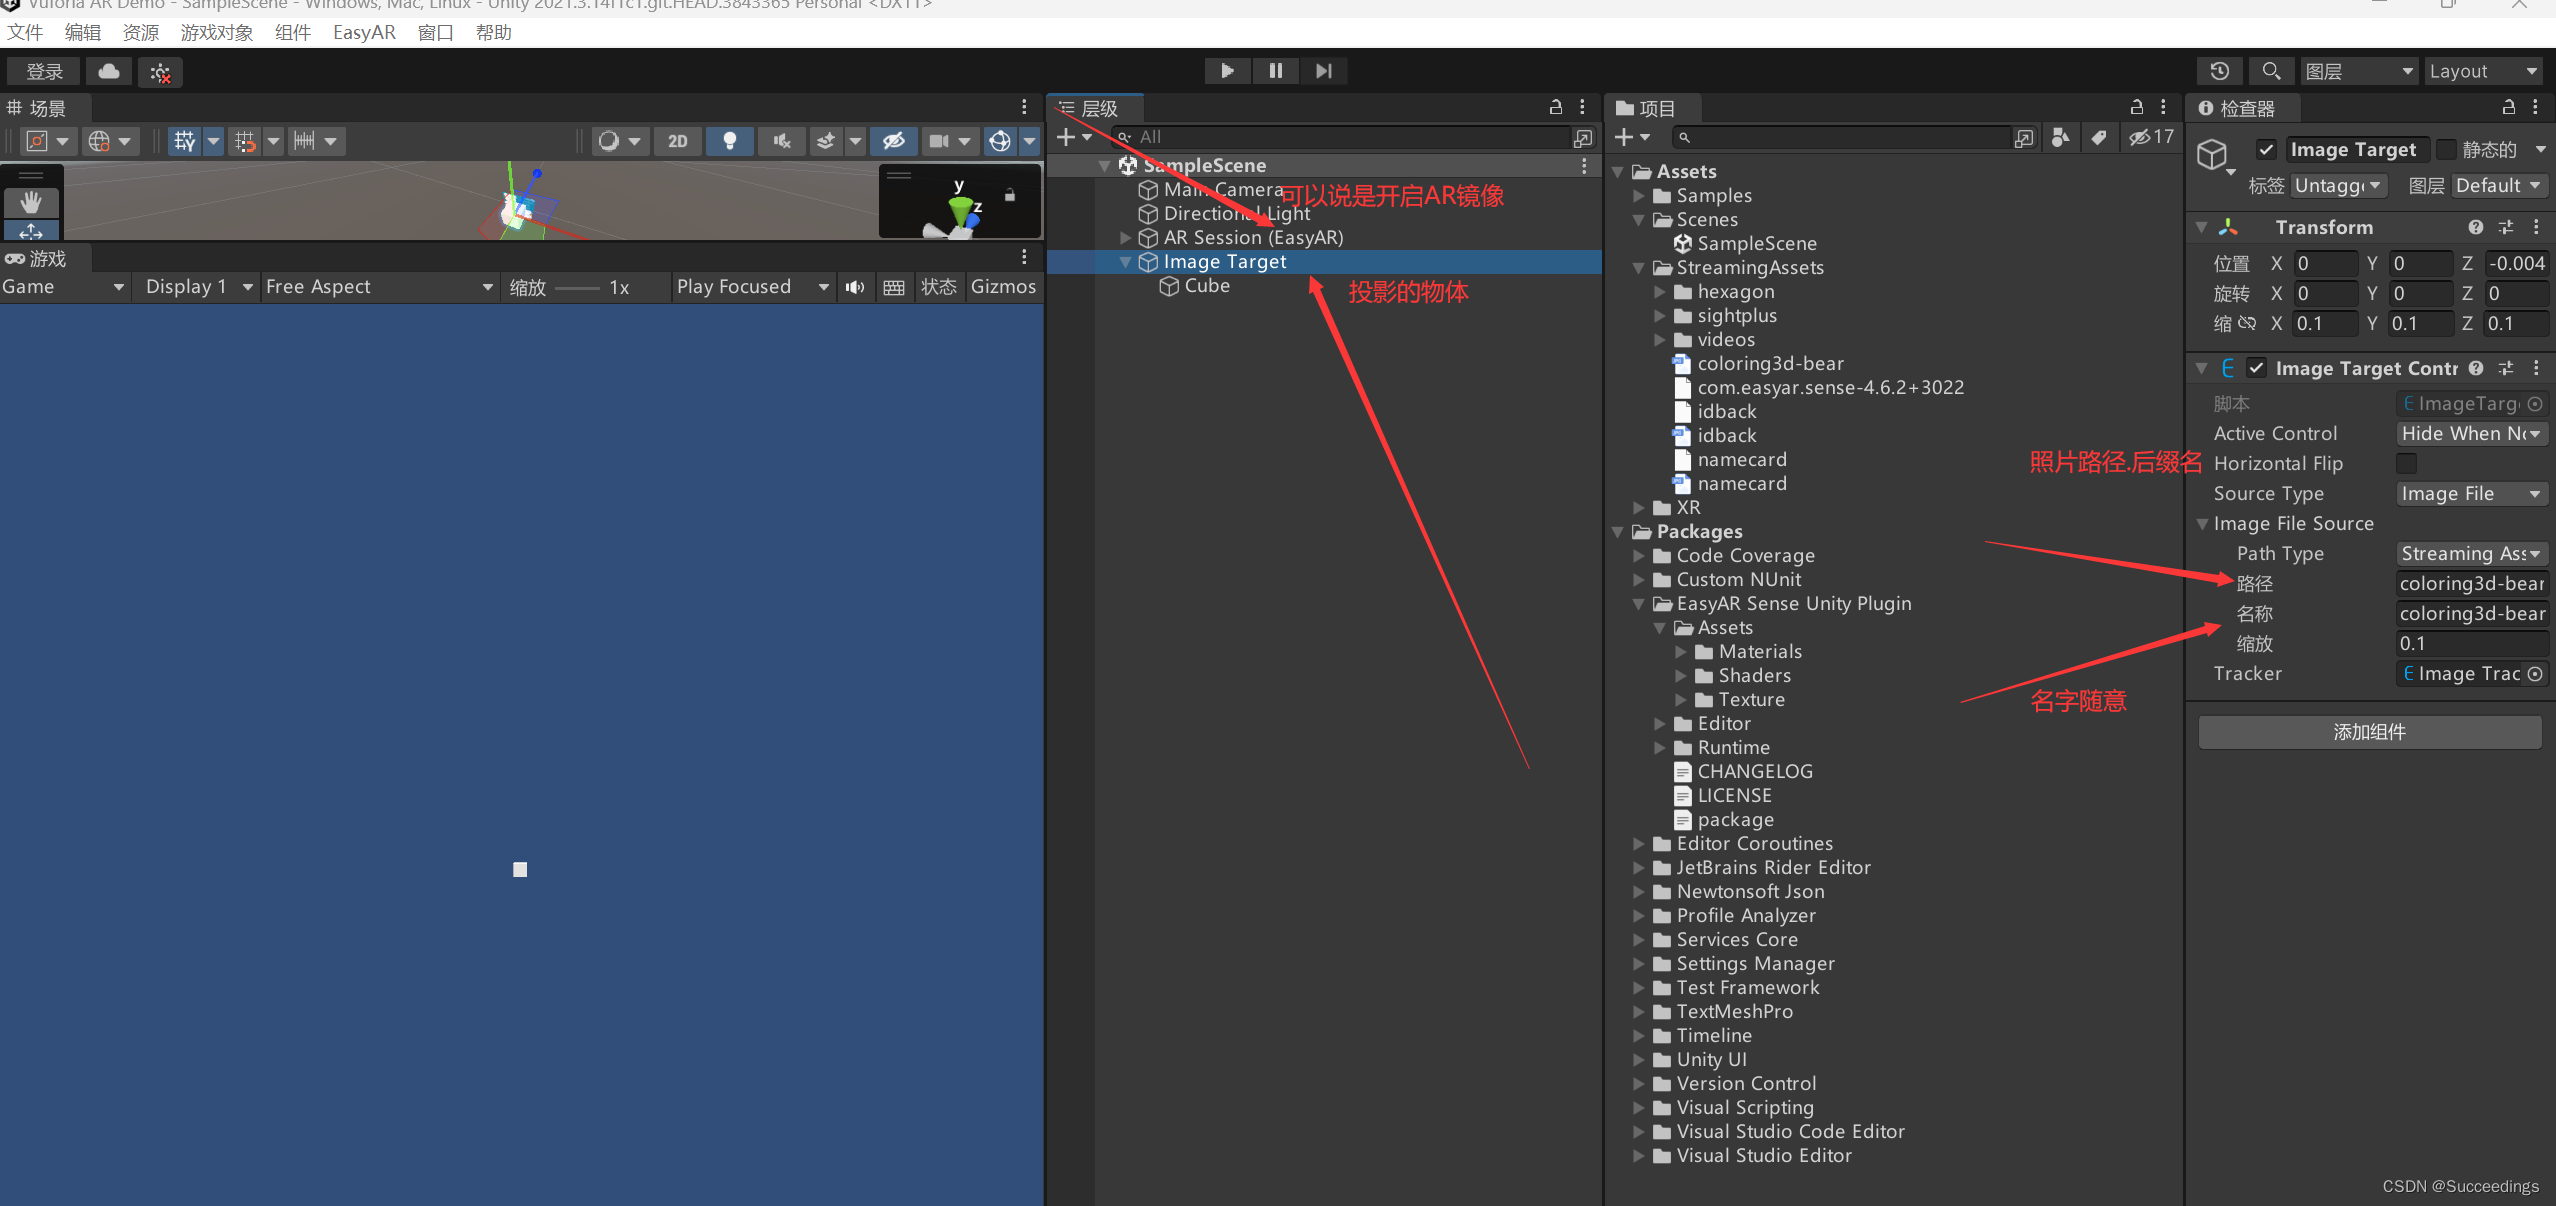Viewport: 2556px width, 1206px height.
Task: Enable Horizontal Flip checkbox
Action: pos(2407,463)
